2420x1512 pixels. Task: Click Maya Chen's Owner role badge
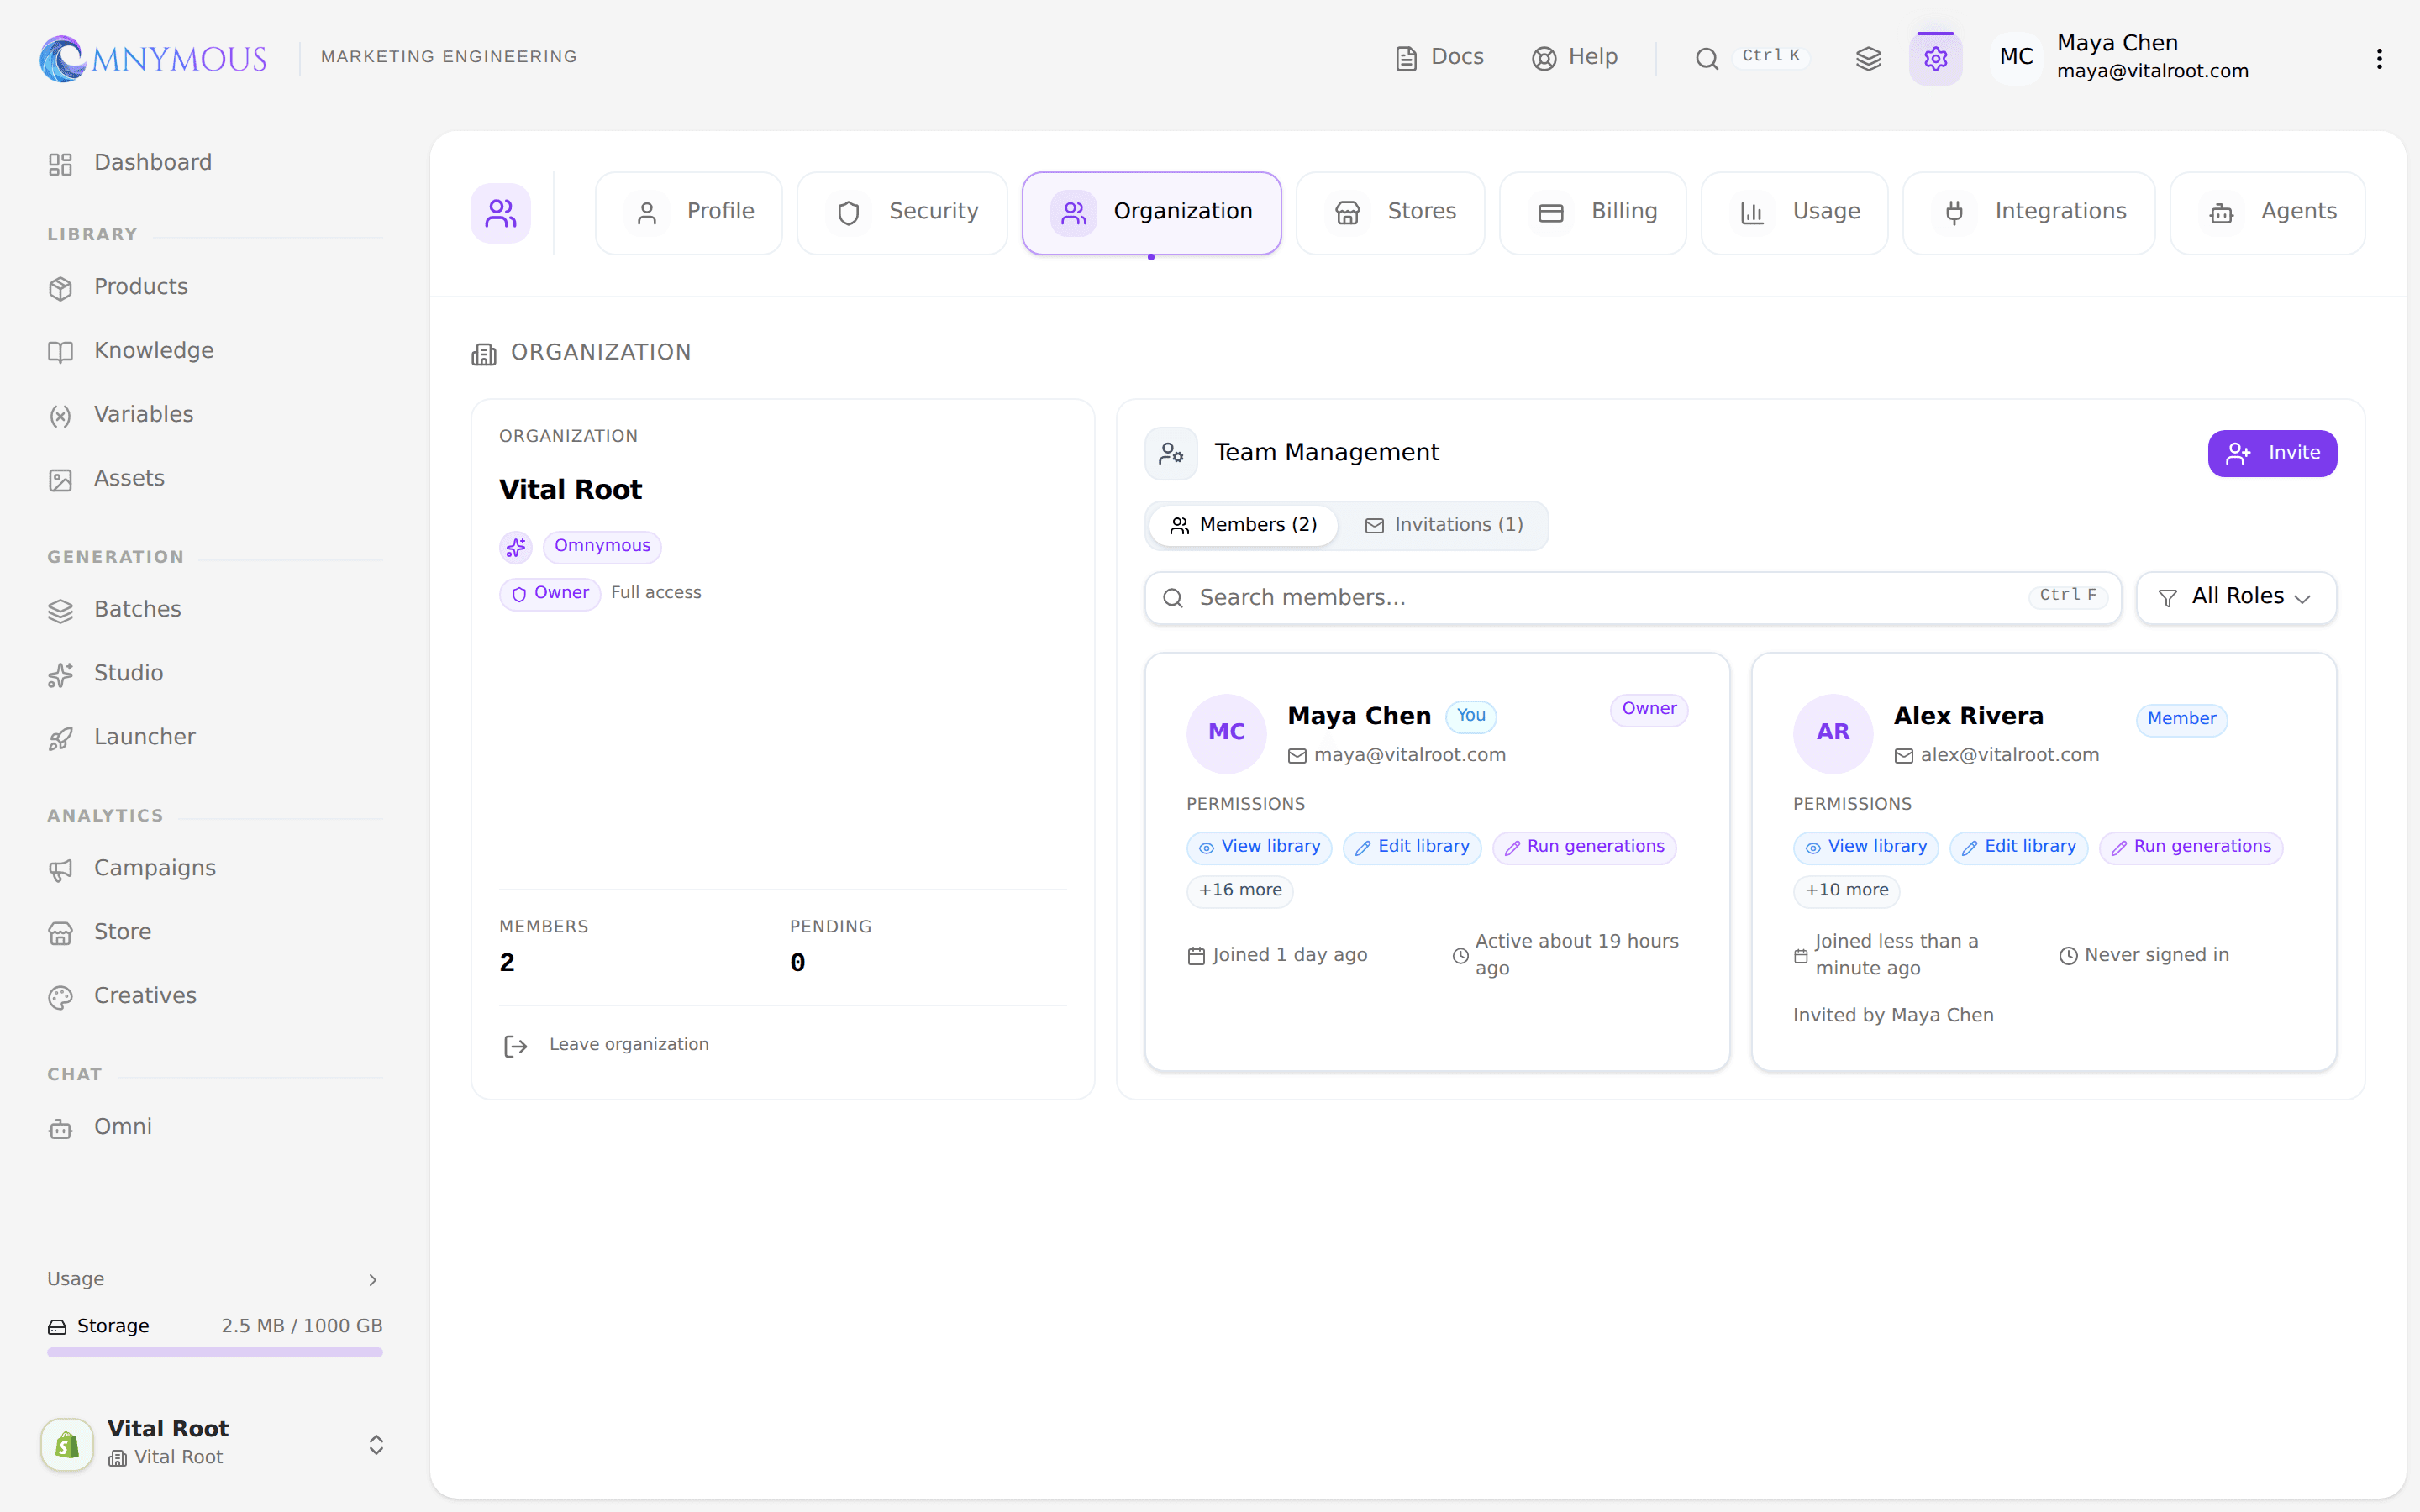[x=1649, y=709]
